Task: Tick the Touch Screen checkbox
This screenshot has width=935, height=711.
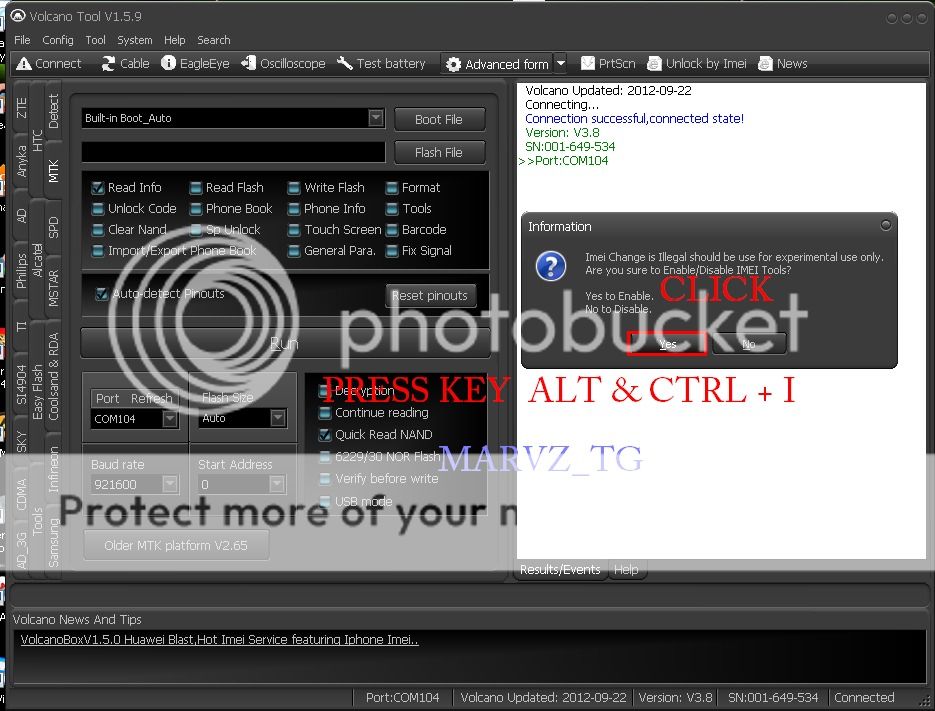Action: click(x=293, y=230)
